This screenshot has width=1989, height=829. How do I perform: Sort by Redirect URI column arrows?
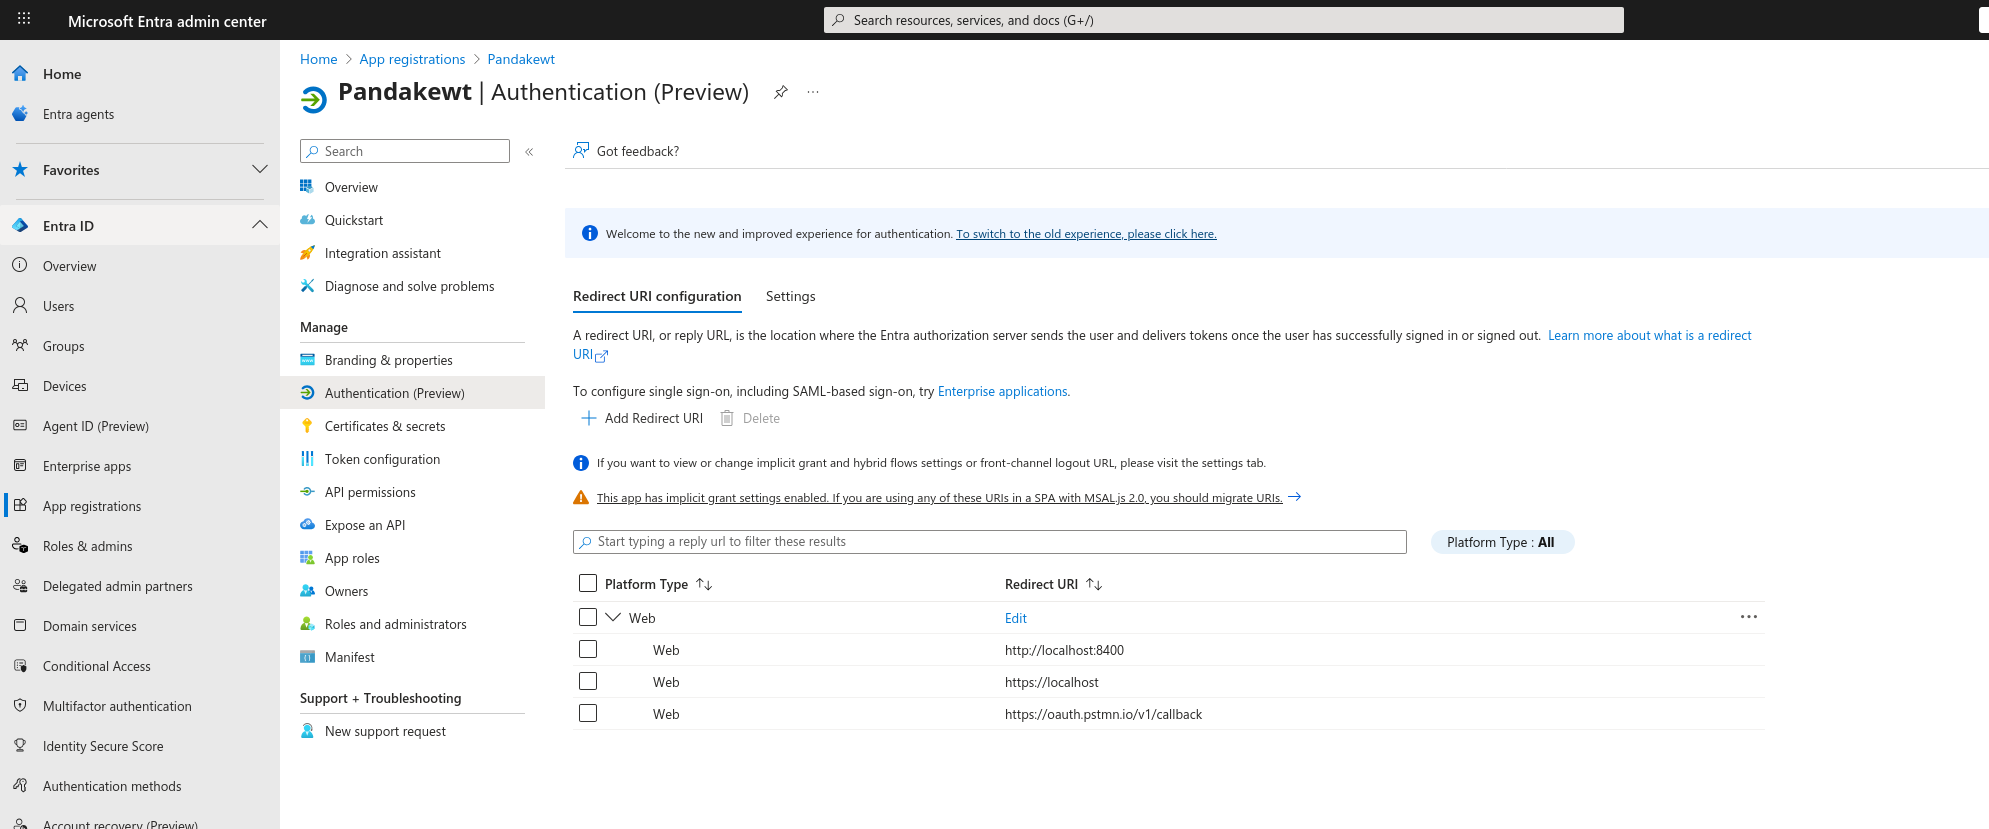point(1094,584)
